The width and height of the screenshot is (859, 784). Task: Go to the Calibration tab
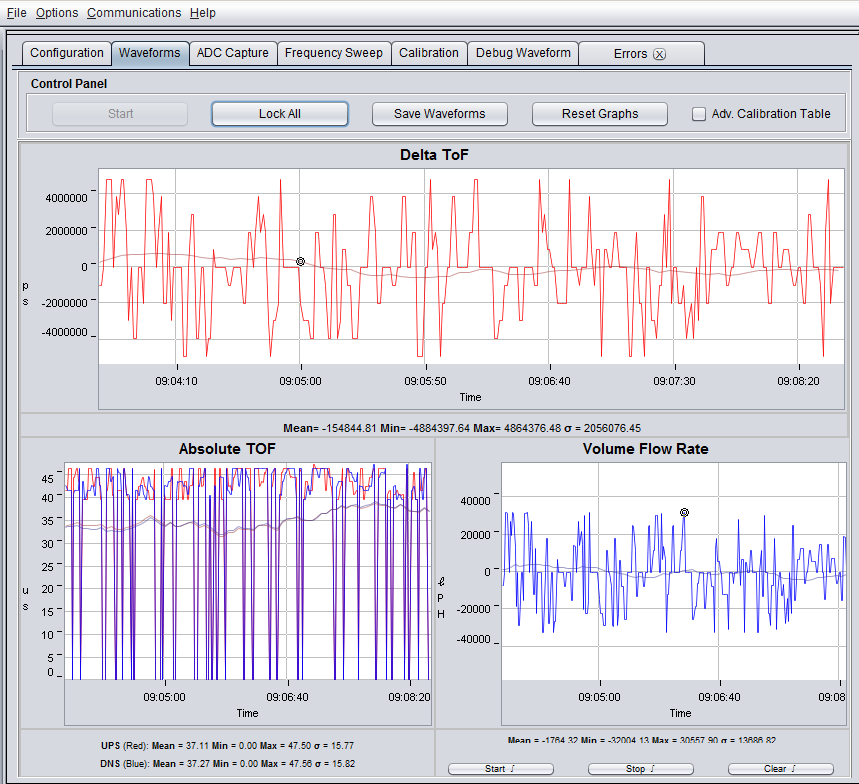click(428, 53)
